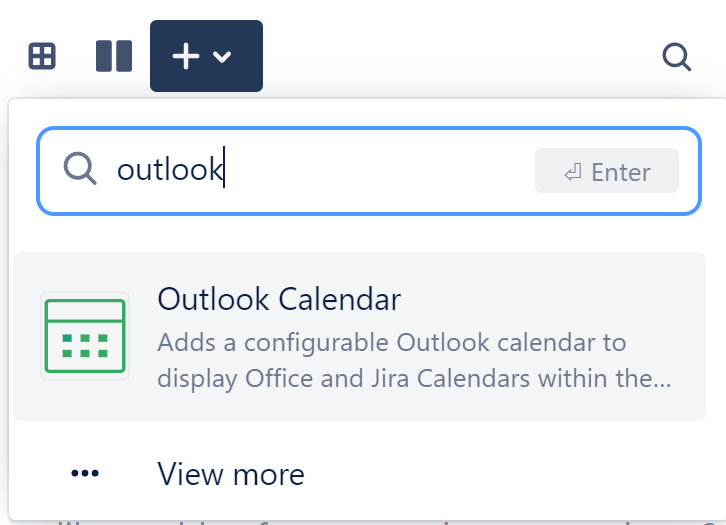Click the green Outlook Calendar icon
Viewport: 726px width, 525px height.
click(x=85, y=336)
